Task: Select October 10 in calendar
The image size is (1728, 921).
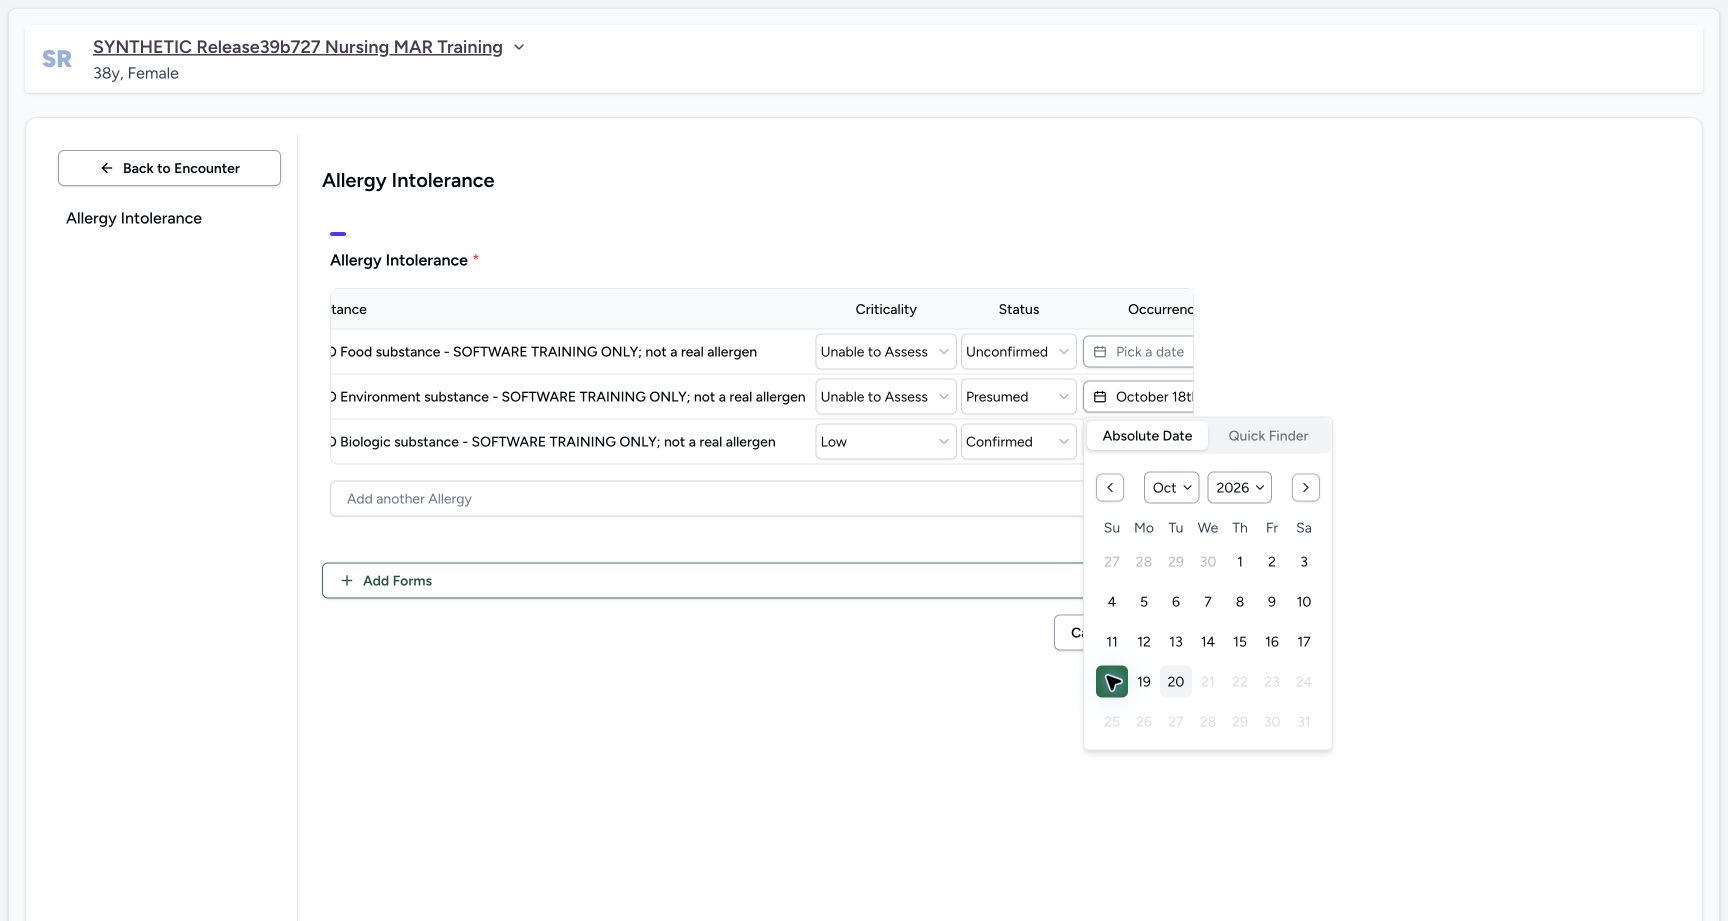Action: coord(1304,602)
